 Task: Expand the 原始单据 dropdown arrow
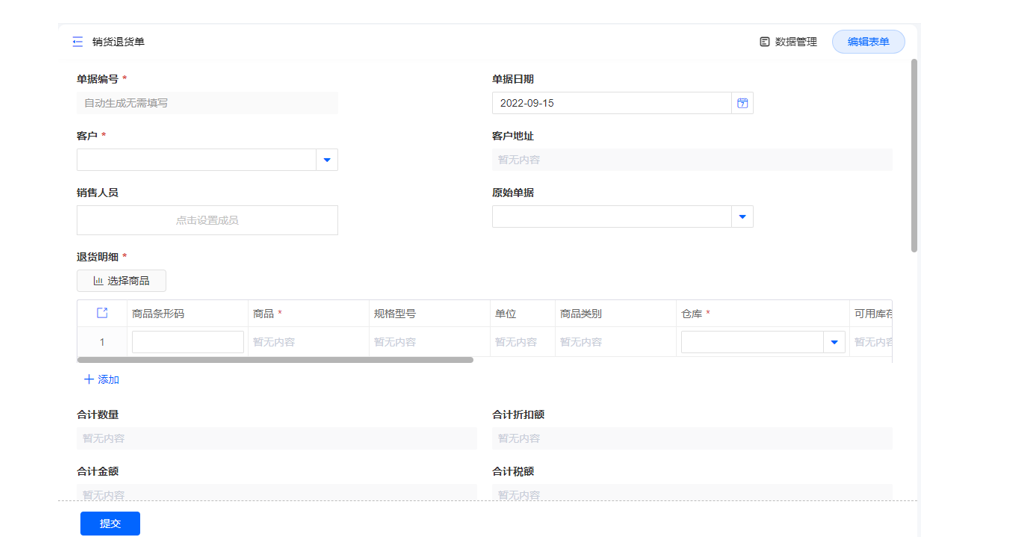[x=741, y=217]
